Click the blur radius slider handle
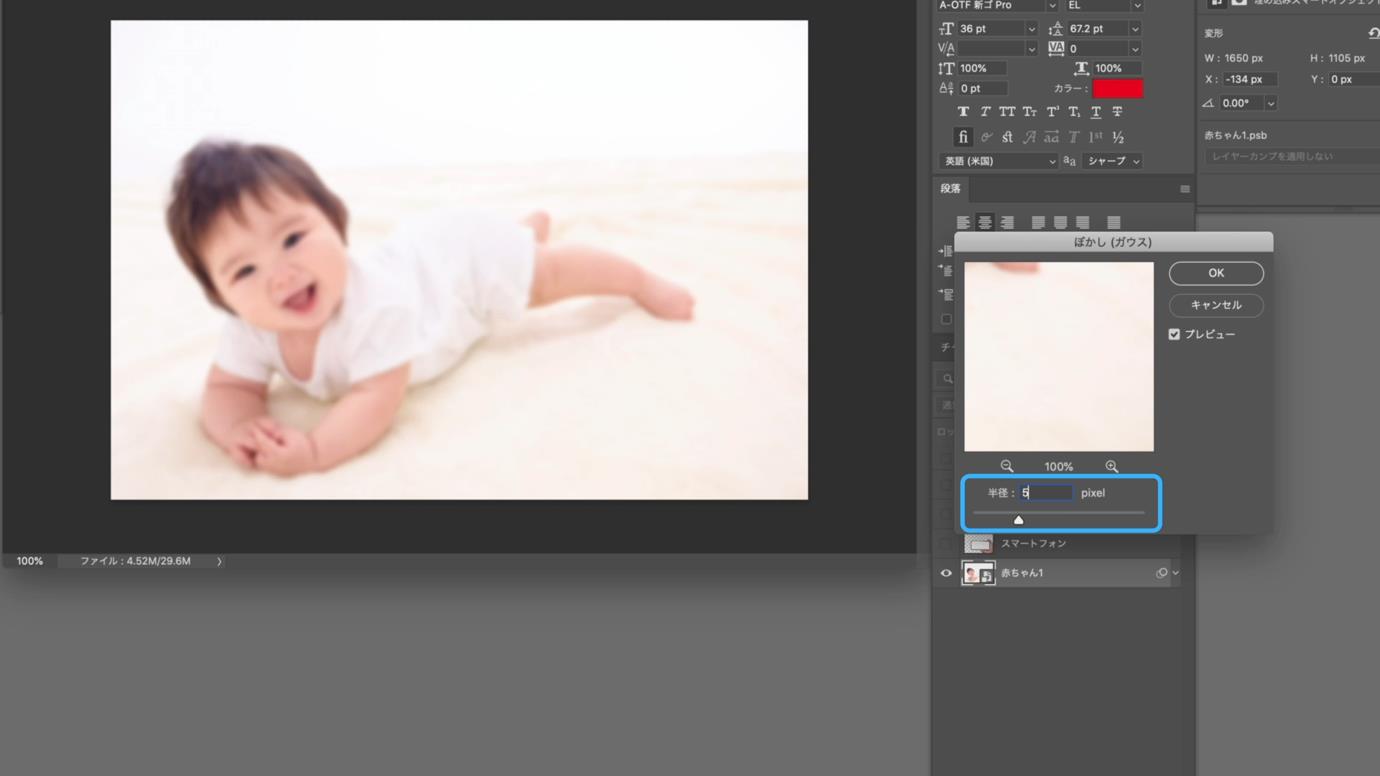This screenshot has height=776, width=1380. [x=1018, y=520]
